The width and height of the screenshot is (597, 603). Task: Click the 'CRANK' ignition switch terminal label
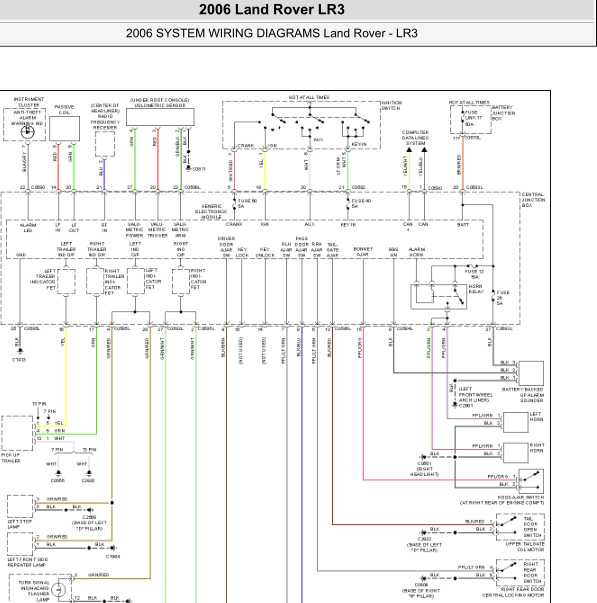tap(246, 145)
